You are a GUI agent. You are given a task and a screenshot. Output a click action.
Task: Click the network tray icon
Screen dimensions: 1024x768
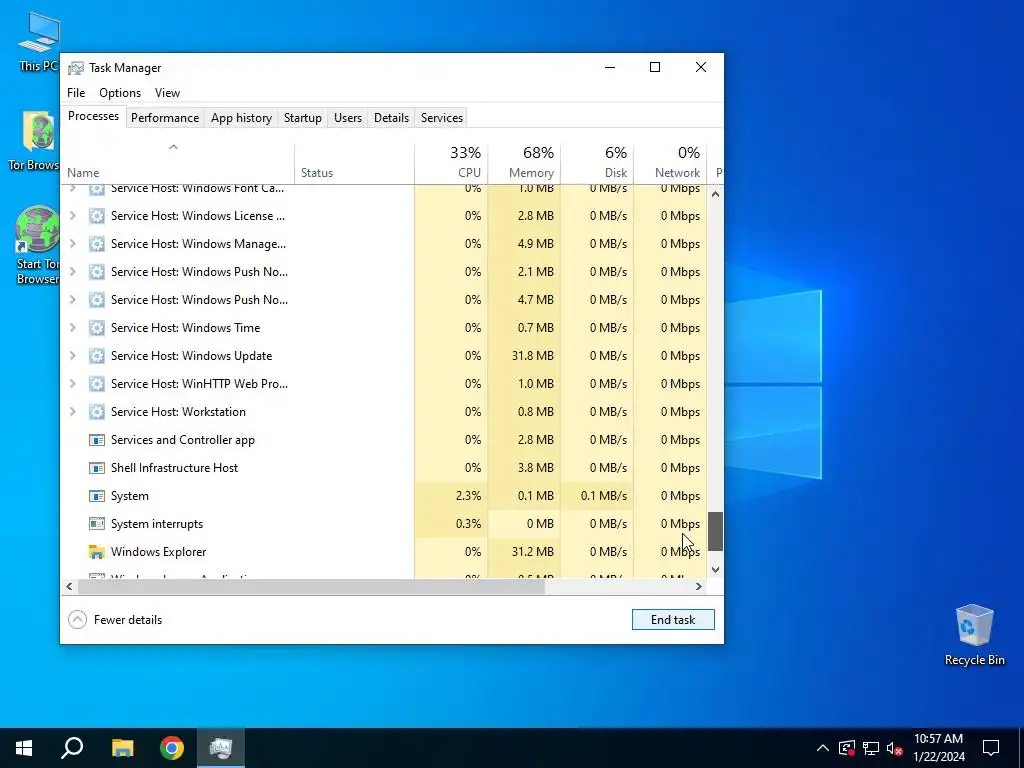coord(871,748)
